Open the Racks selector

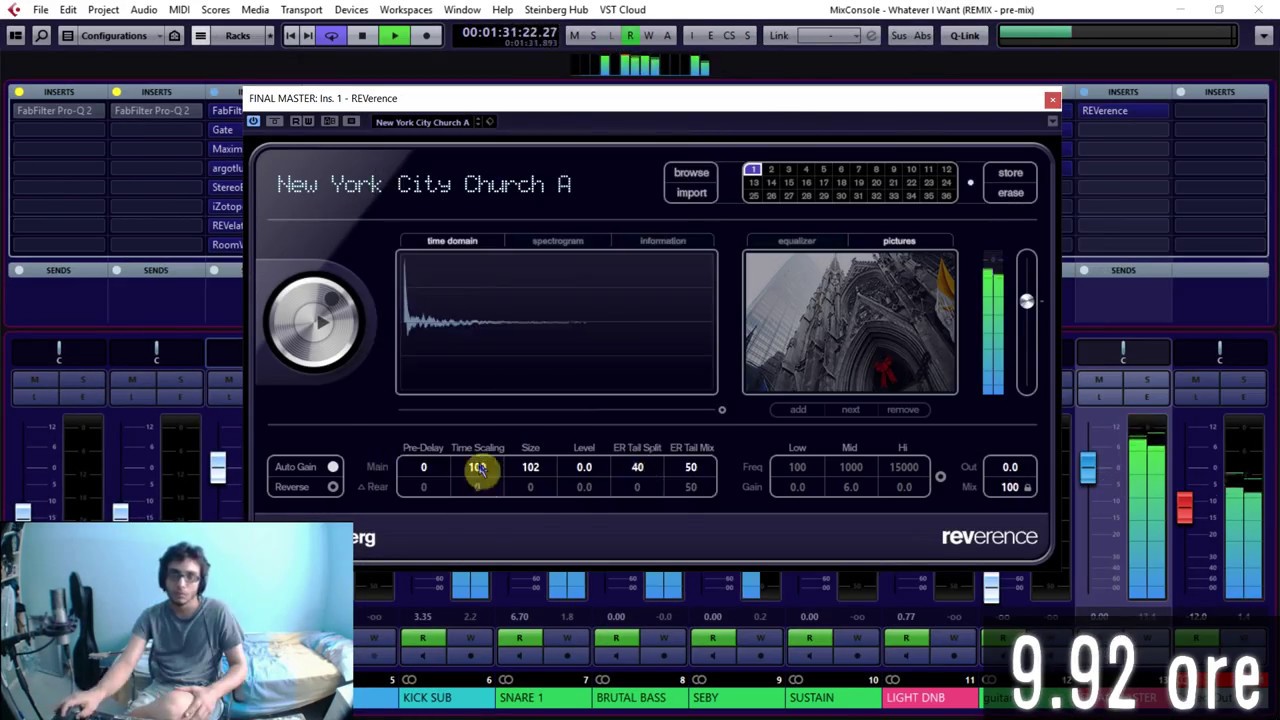tap(238, 36)
